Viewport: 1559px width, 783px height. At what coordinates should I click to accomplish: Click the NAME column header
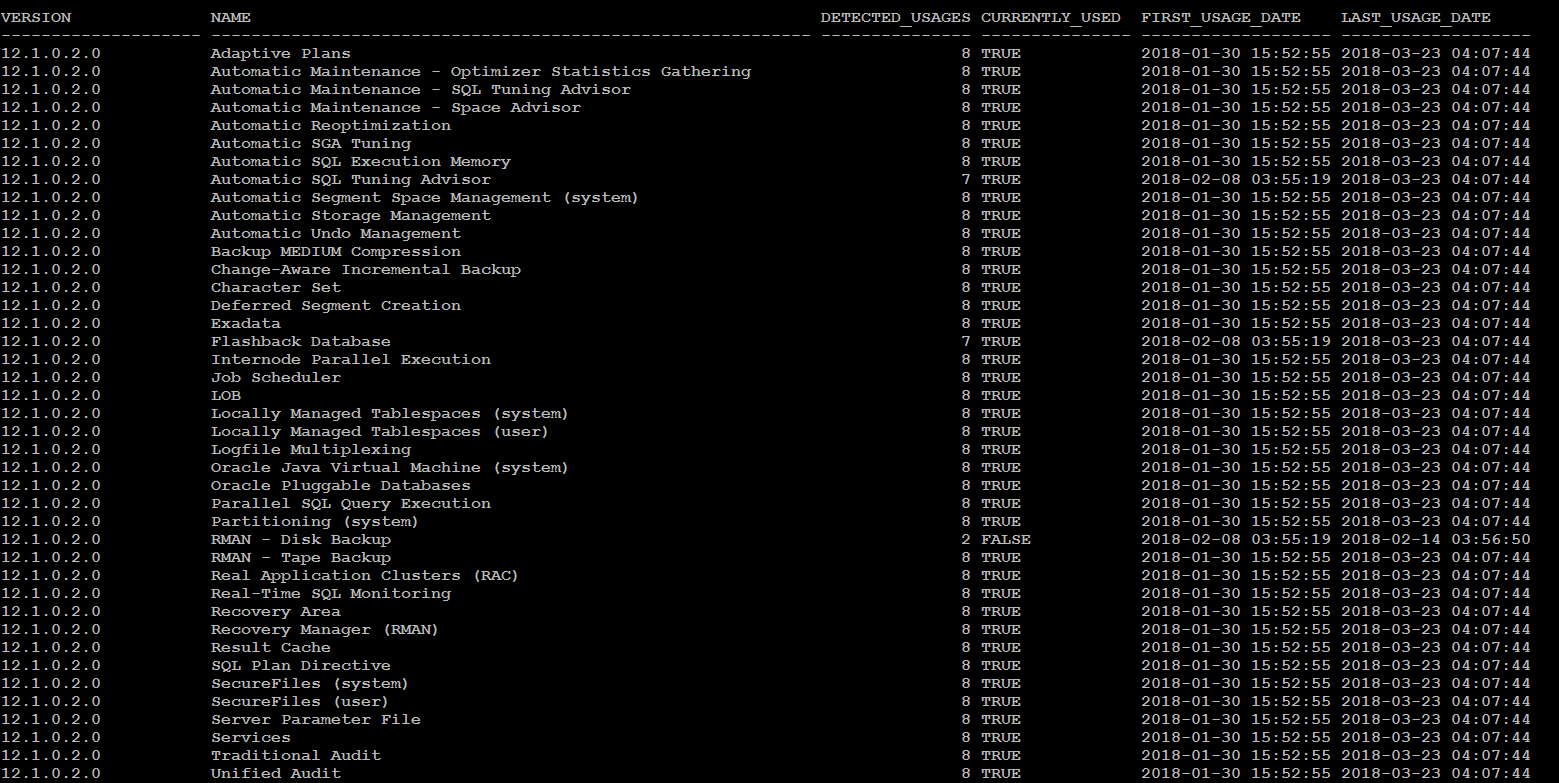(231, 17)
